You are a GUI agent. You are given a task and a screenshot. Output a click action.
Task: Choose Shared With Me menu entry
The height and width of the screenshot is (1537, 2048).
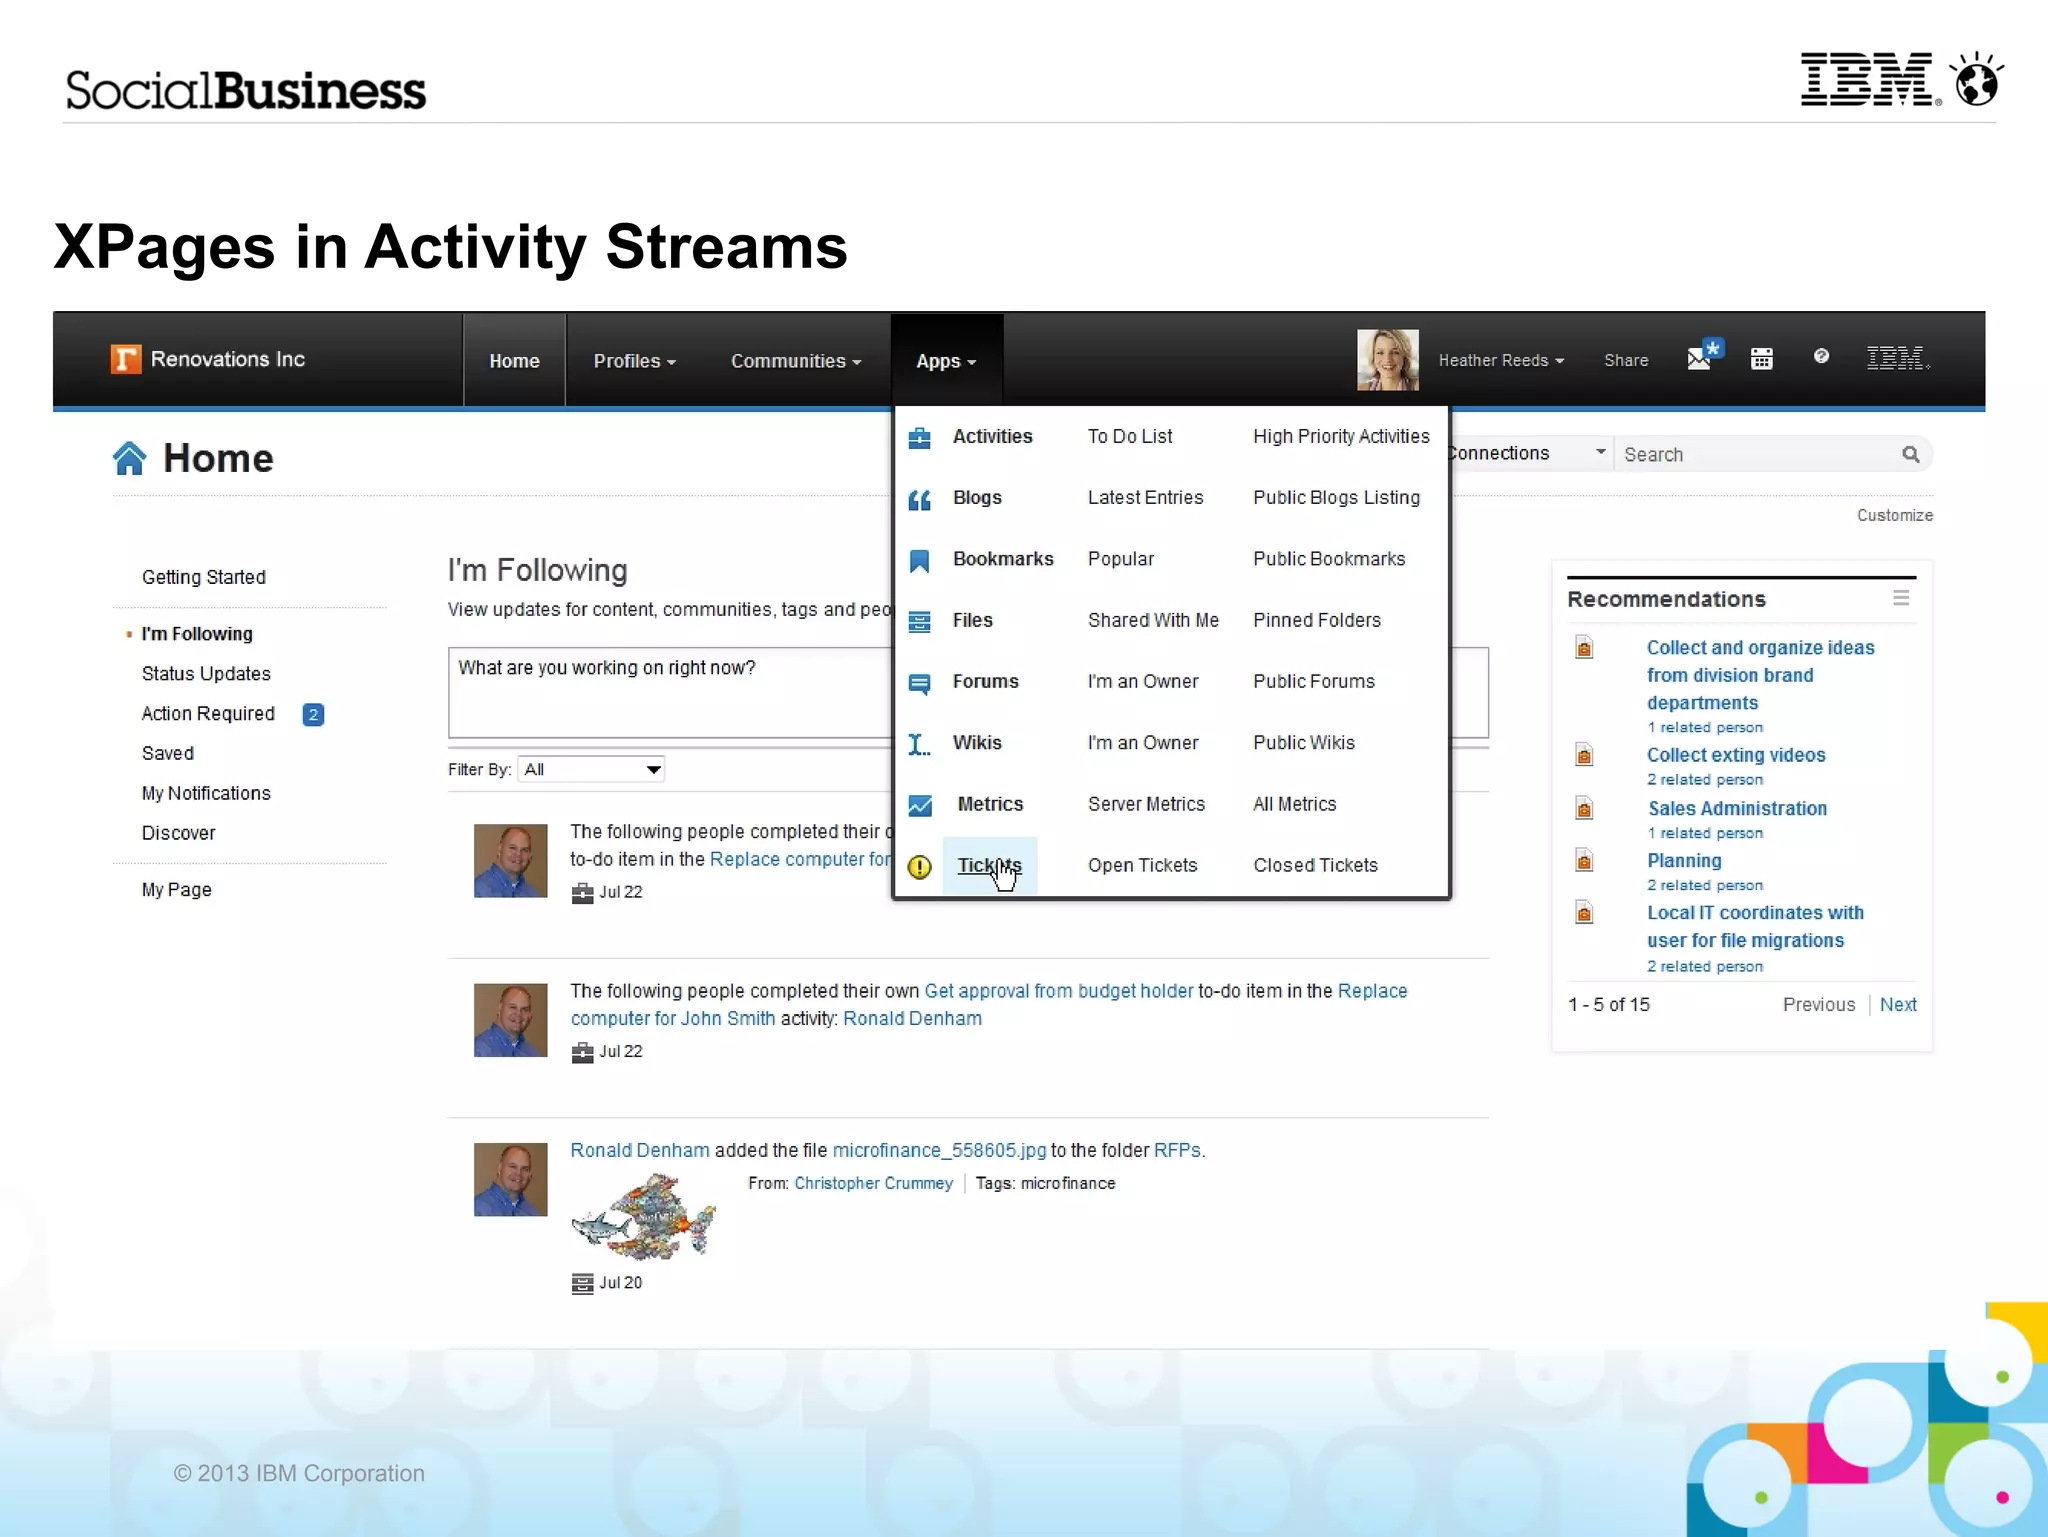[1153, 620]
